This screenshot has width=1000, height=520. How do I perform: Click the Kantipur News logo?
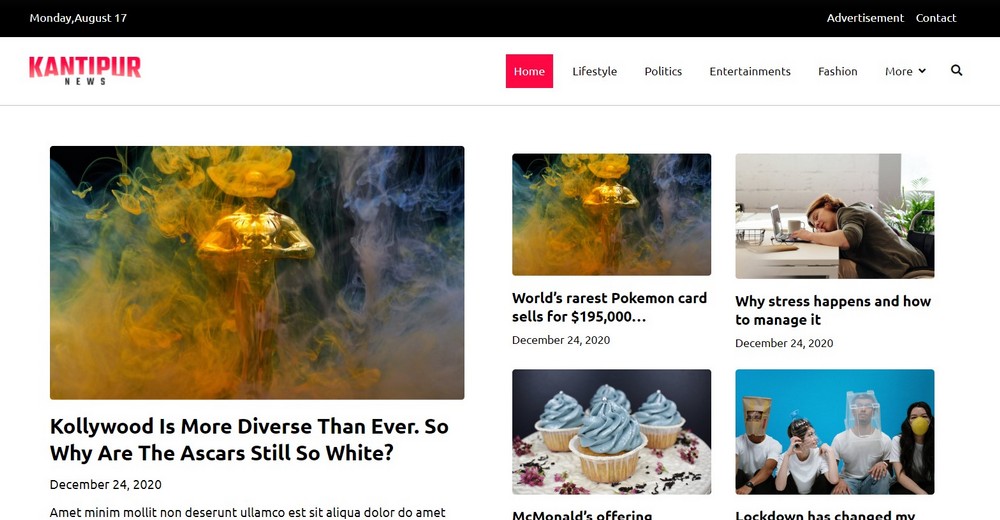pyautogui.click(x=85, y=70)
